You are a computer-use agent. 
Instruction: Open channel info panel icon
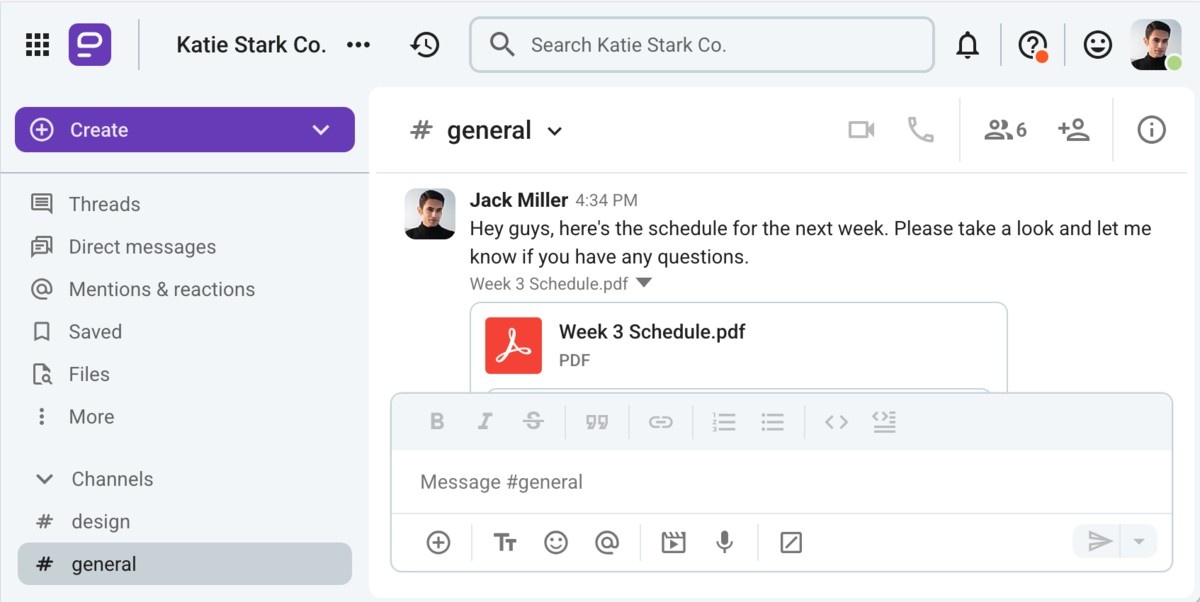click(1151, 130)
